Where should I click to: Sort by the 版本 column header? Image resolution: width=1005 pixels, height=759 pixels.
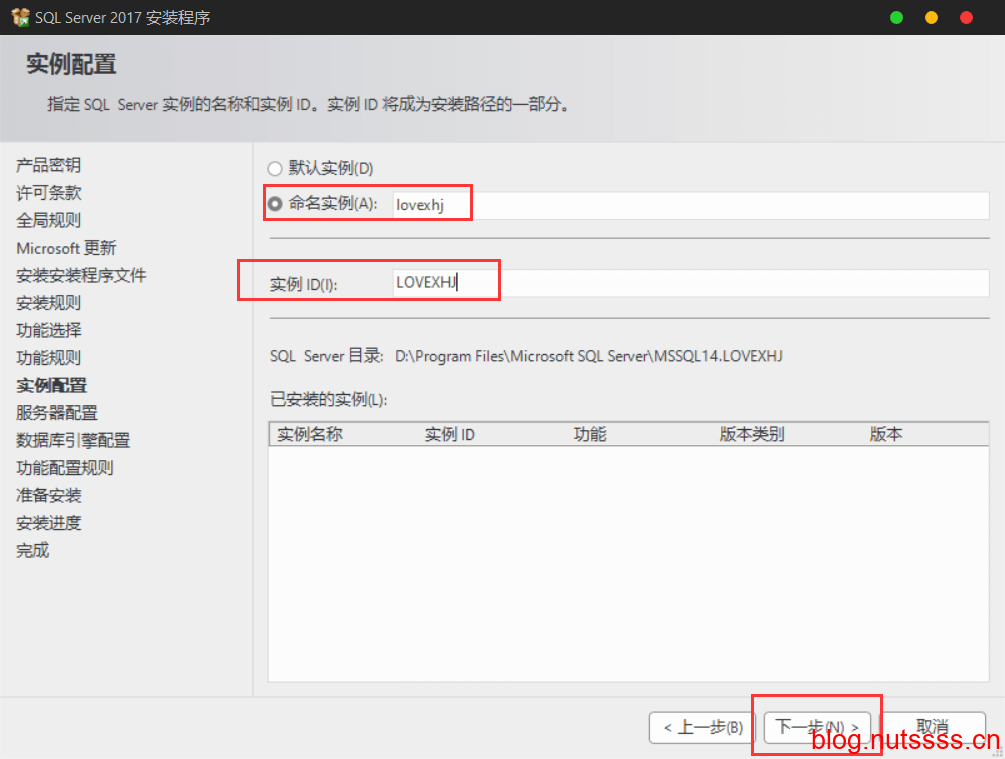click(886, 435)
